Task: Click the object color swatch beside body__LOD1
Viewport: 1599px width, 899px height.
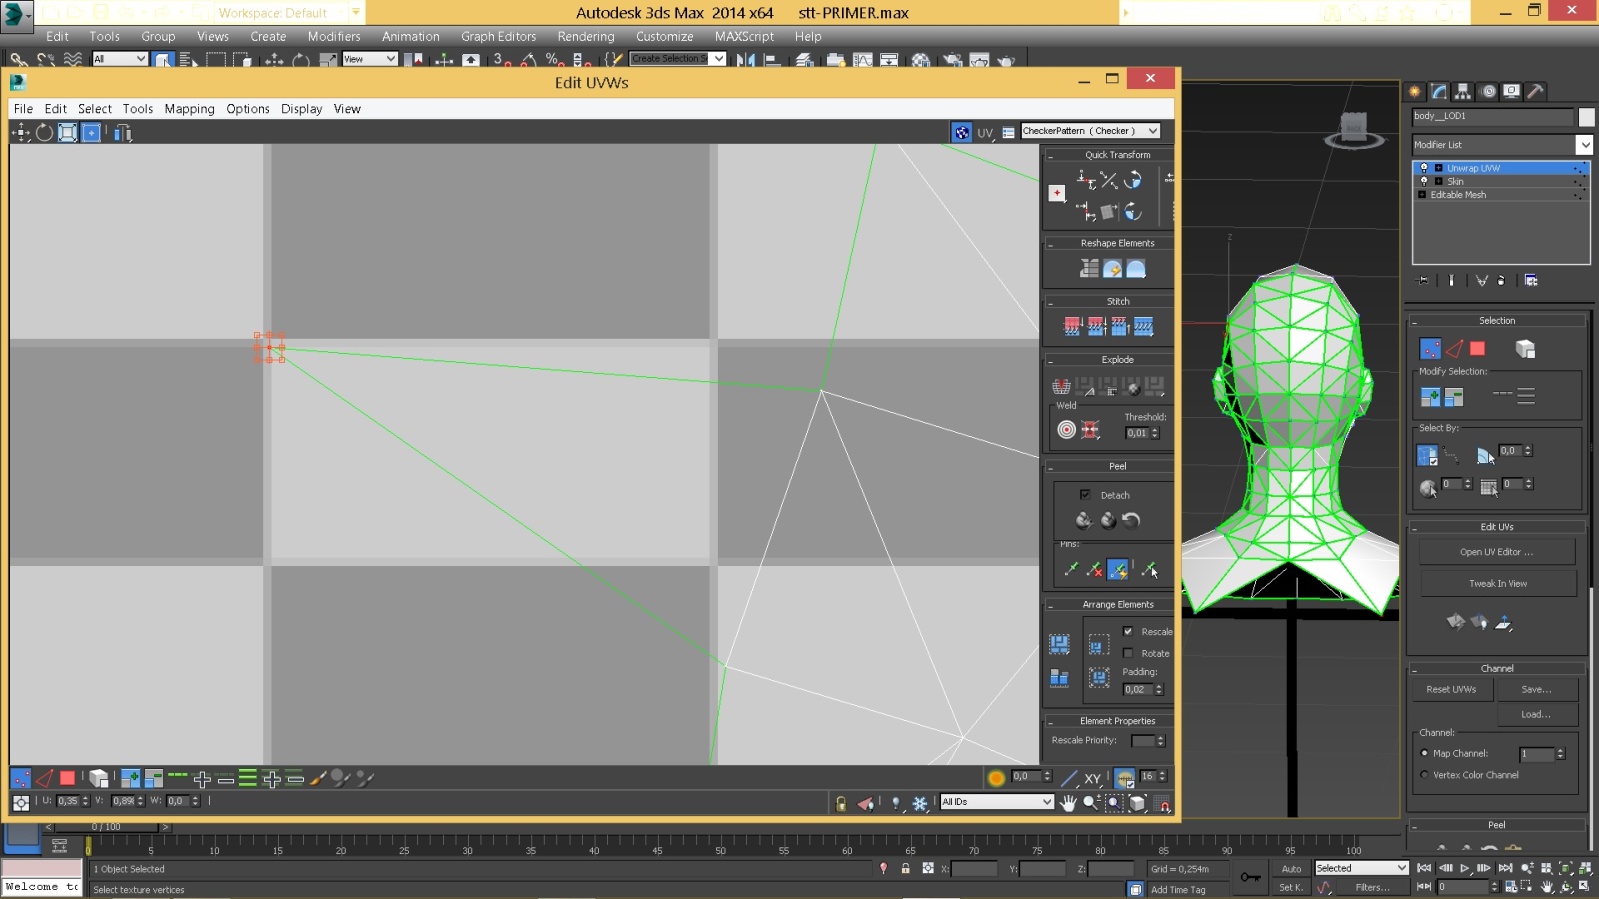Action: 1586,117
